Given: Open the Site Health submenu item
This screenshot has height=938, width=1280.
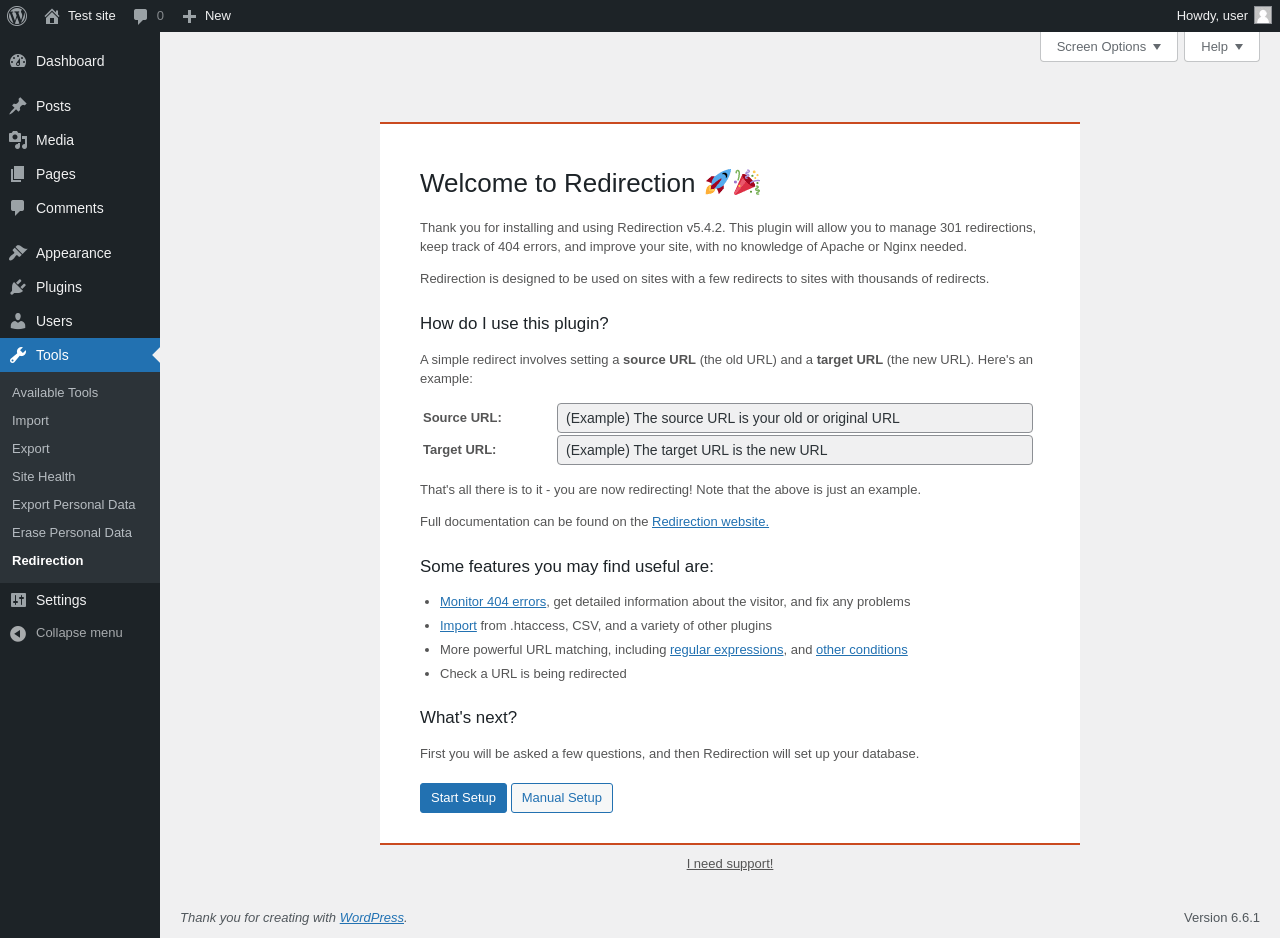Looking at the screenshot, I should [44, 477].
